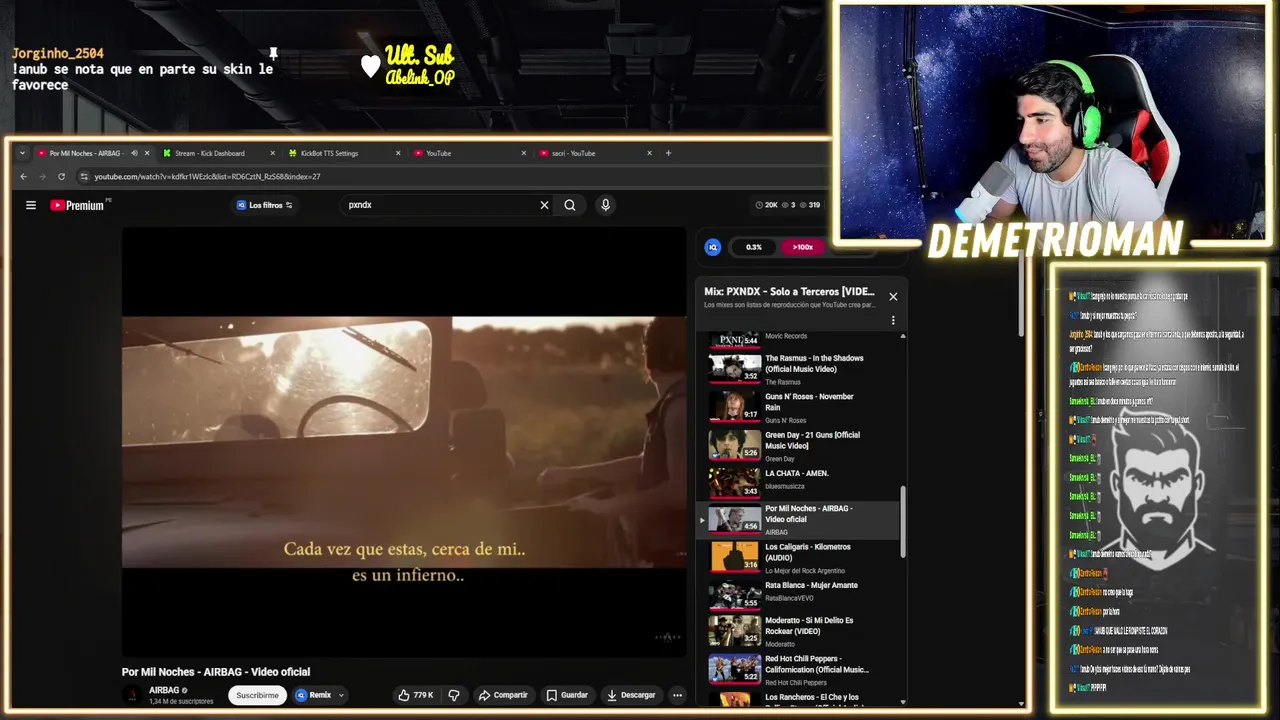Share the video via Compartir
Image resolution: width=1280 pixels, height=720 pixels.
click(x=502, y=695)
